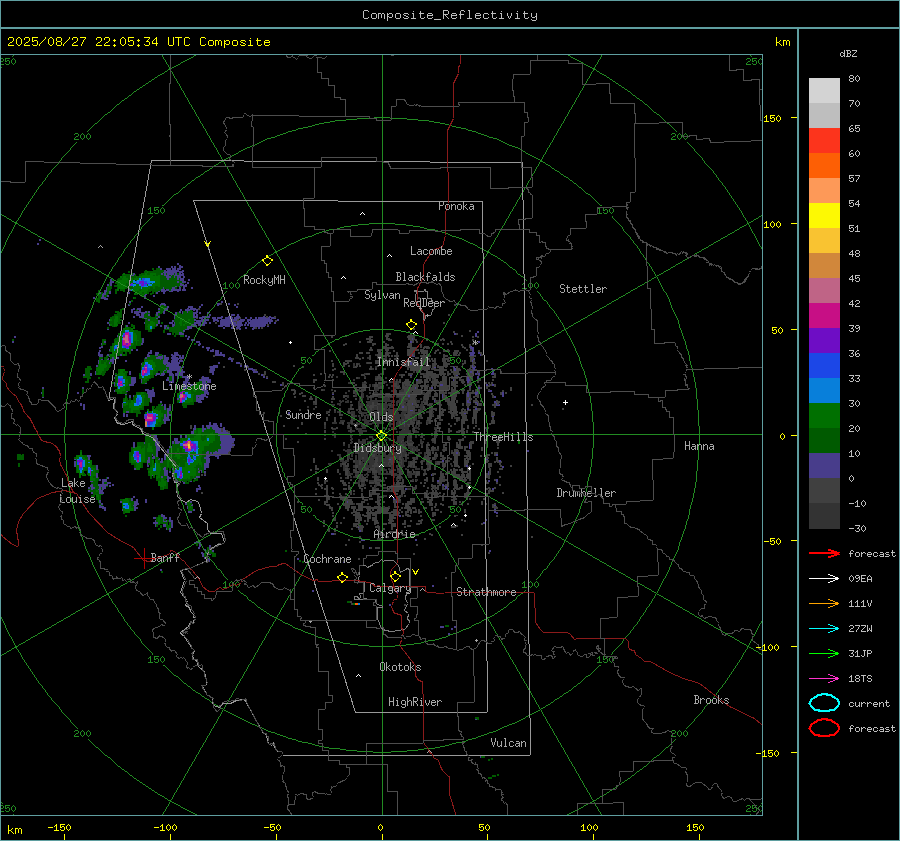Click the yellow diamond marker below RedDeer
Viewport: 900px width, 841px height.
click(411, 325)
